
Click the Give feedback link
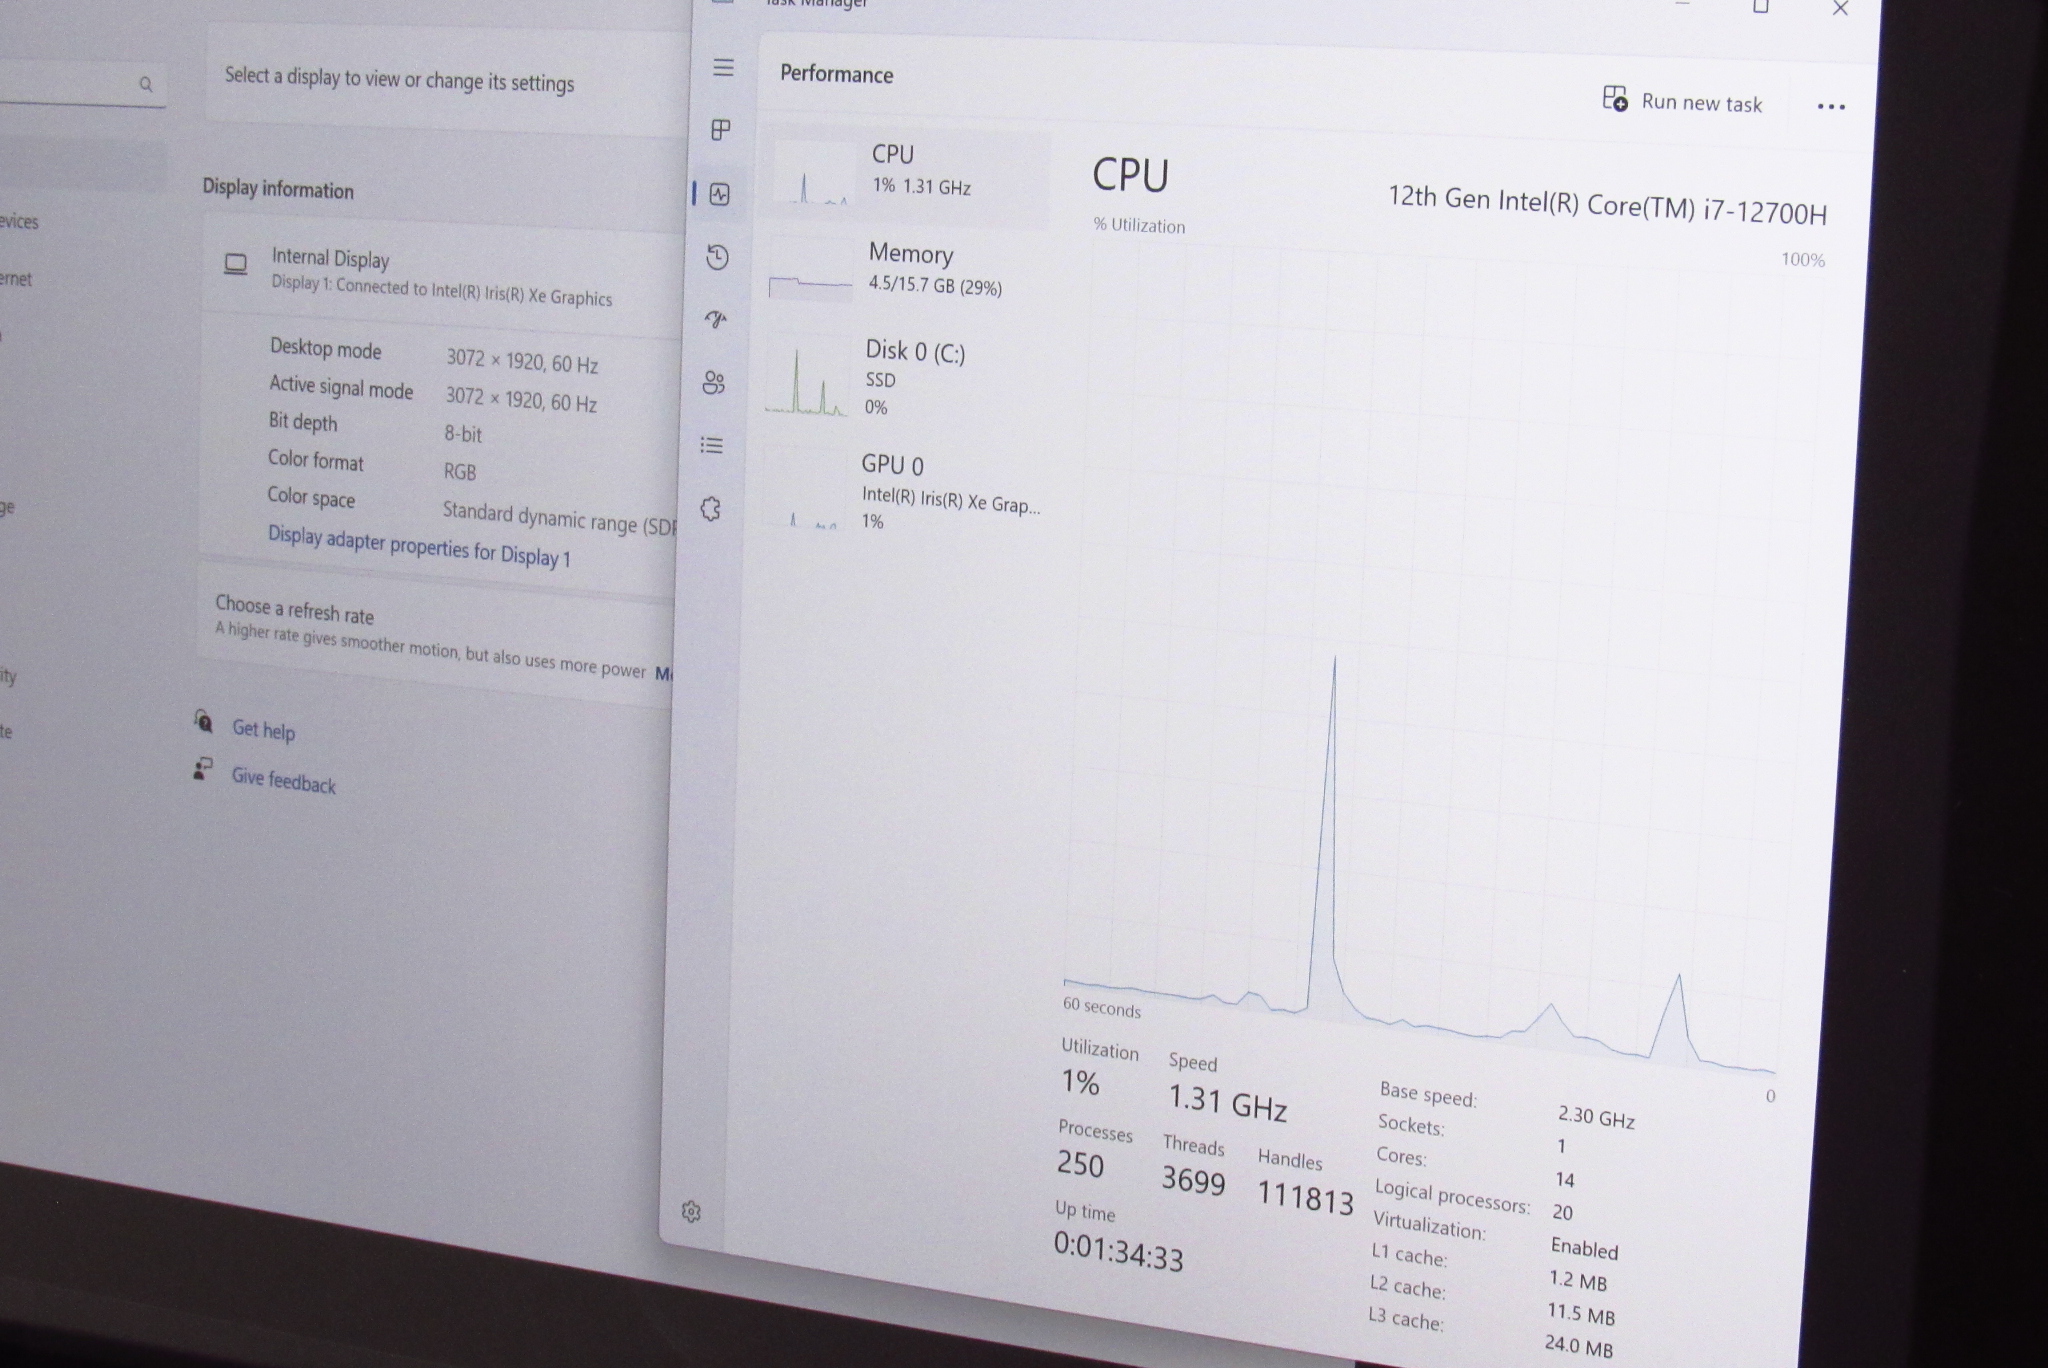click(283, 780)
